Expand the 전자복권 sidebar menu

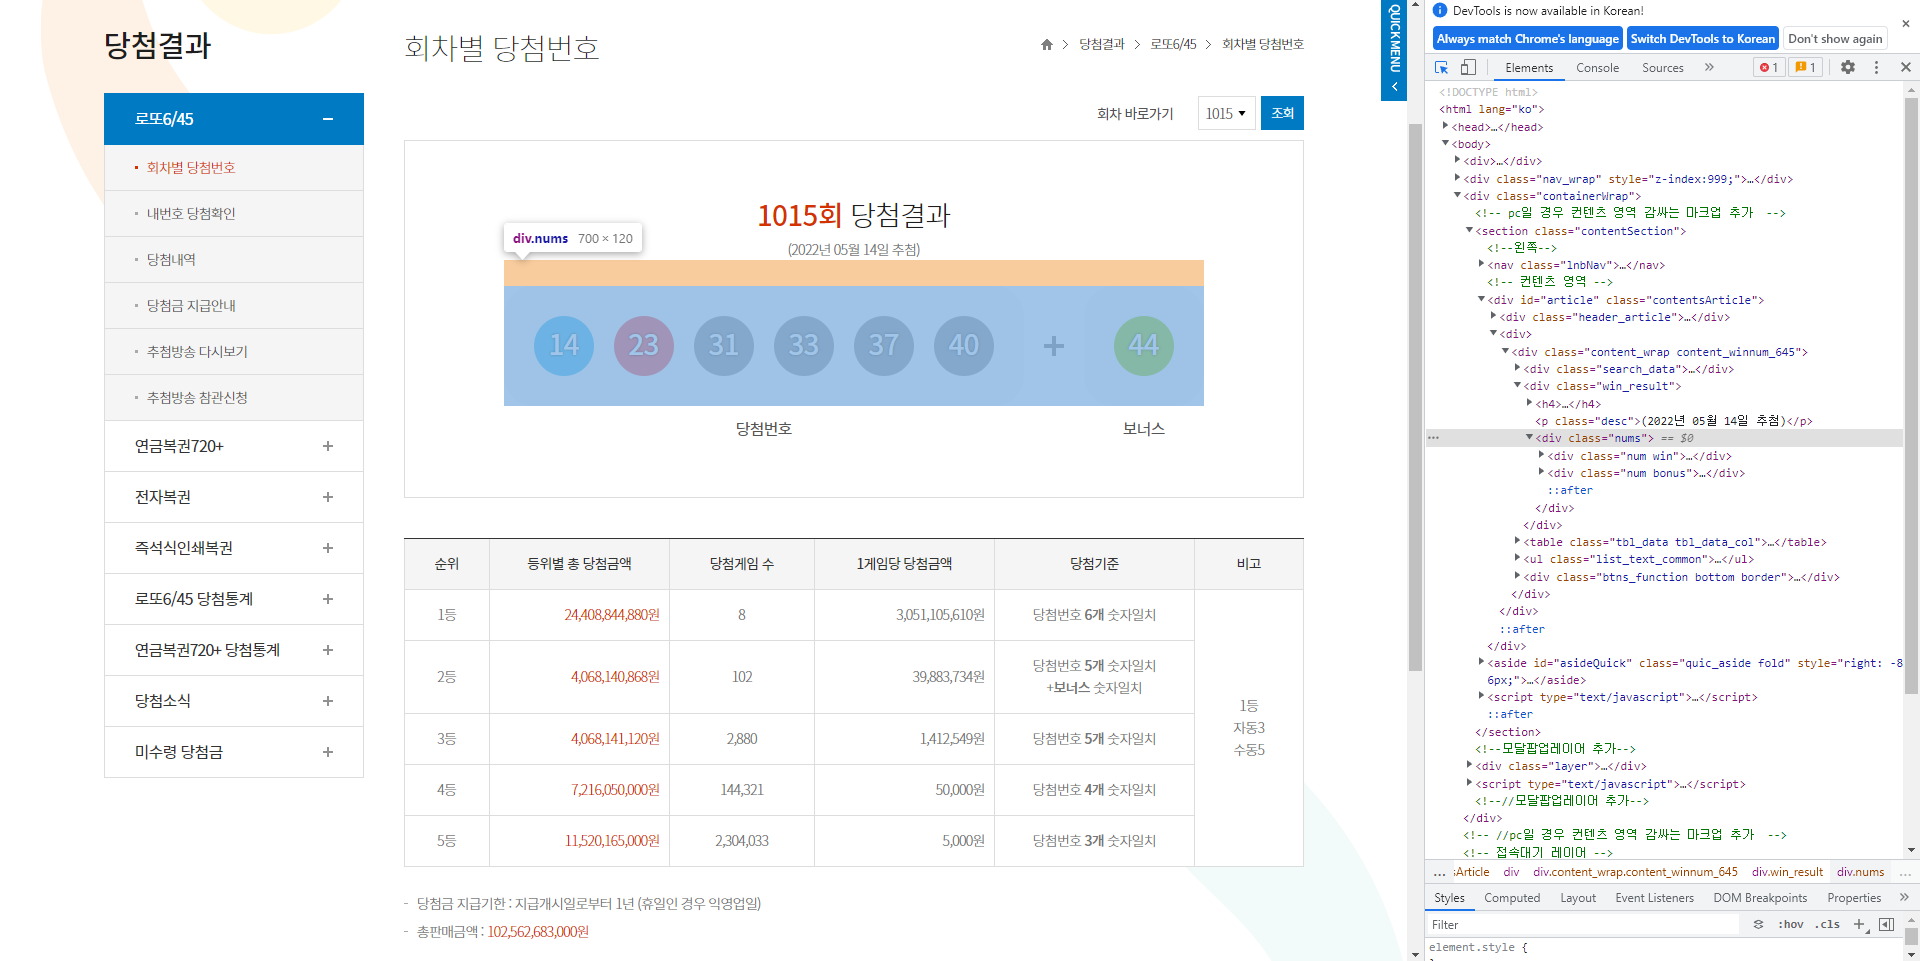[x=234, y=497]
